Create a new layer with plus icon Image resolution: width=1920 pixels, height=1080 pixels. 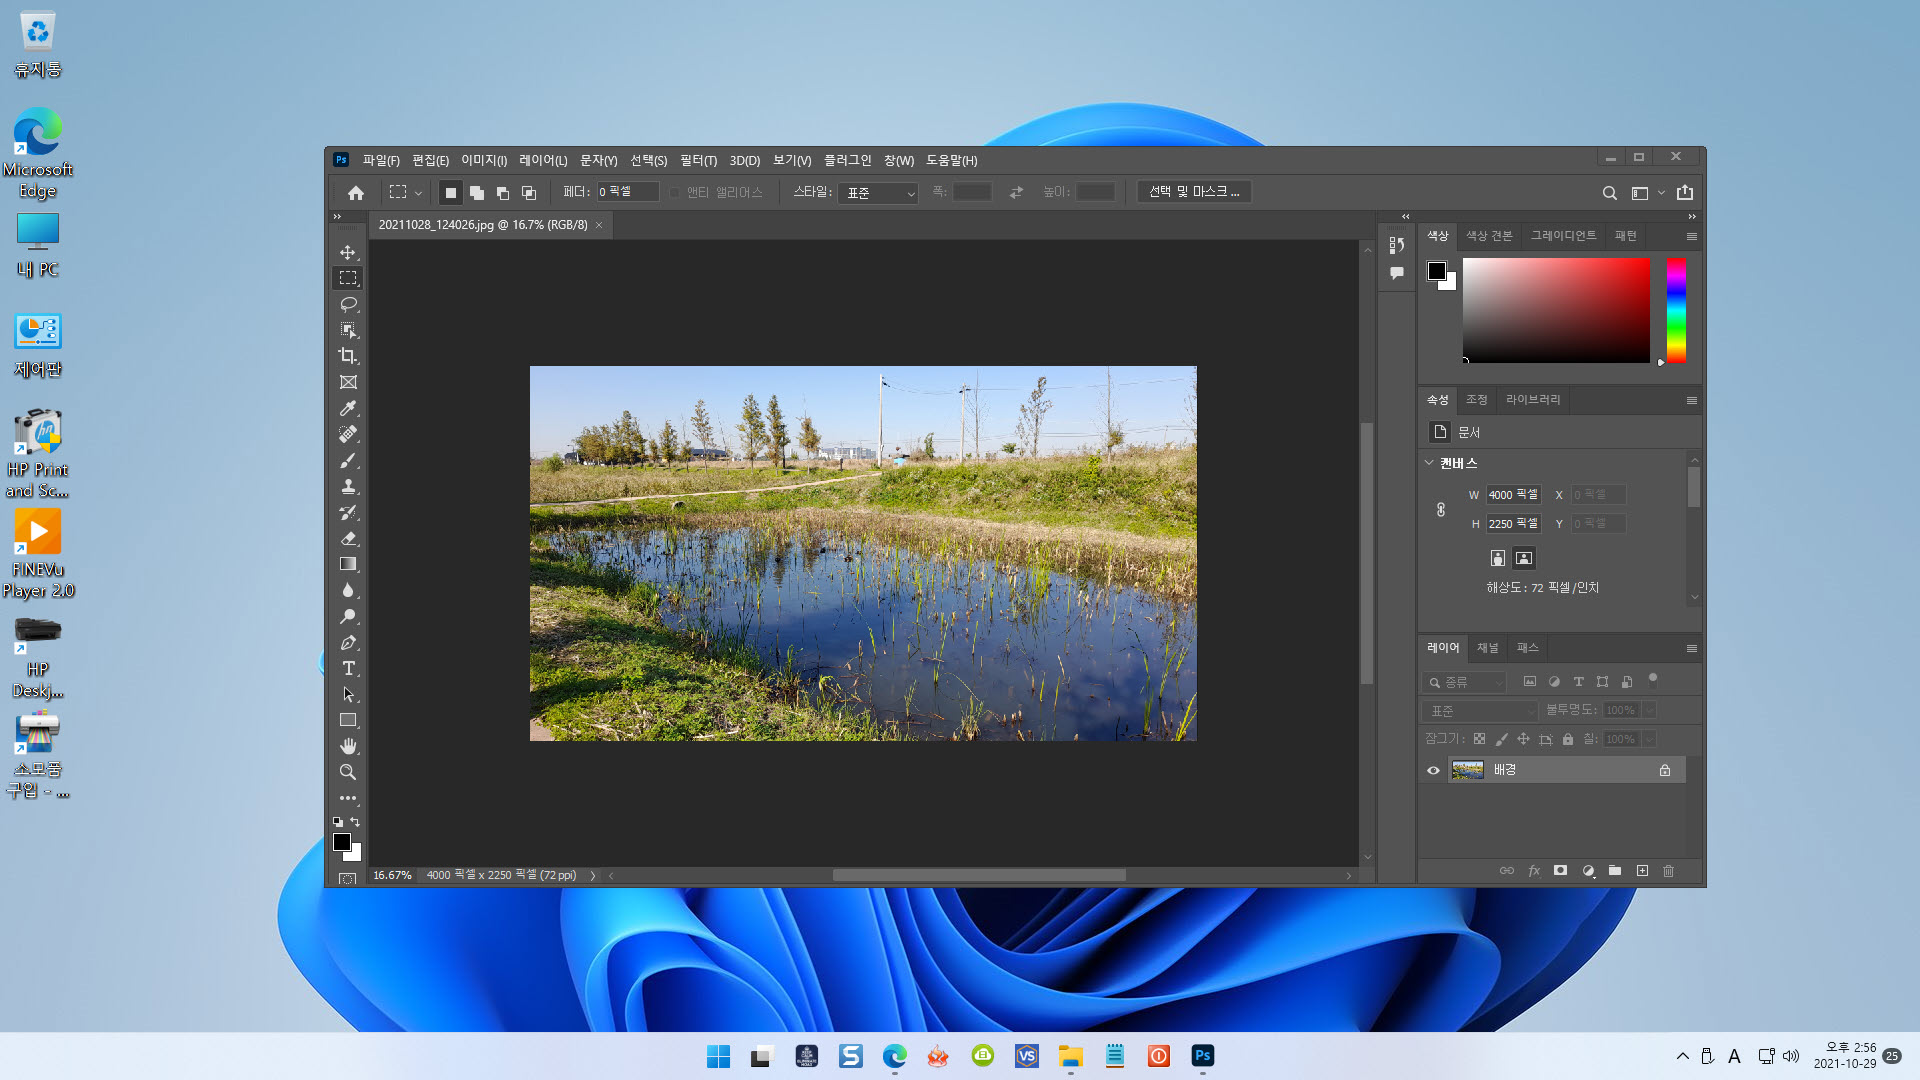click(x=1642, y=871)
